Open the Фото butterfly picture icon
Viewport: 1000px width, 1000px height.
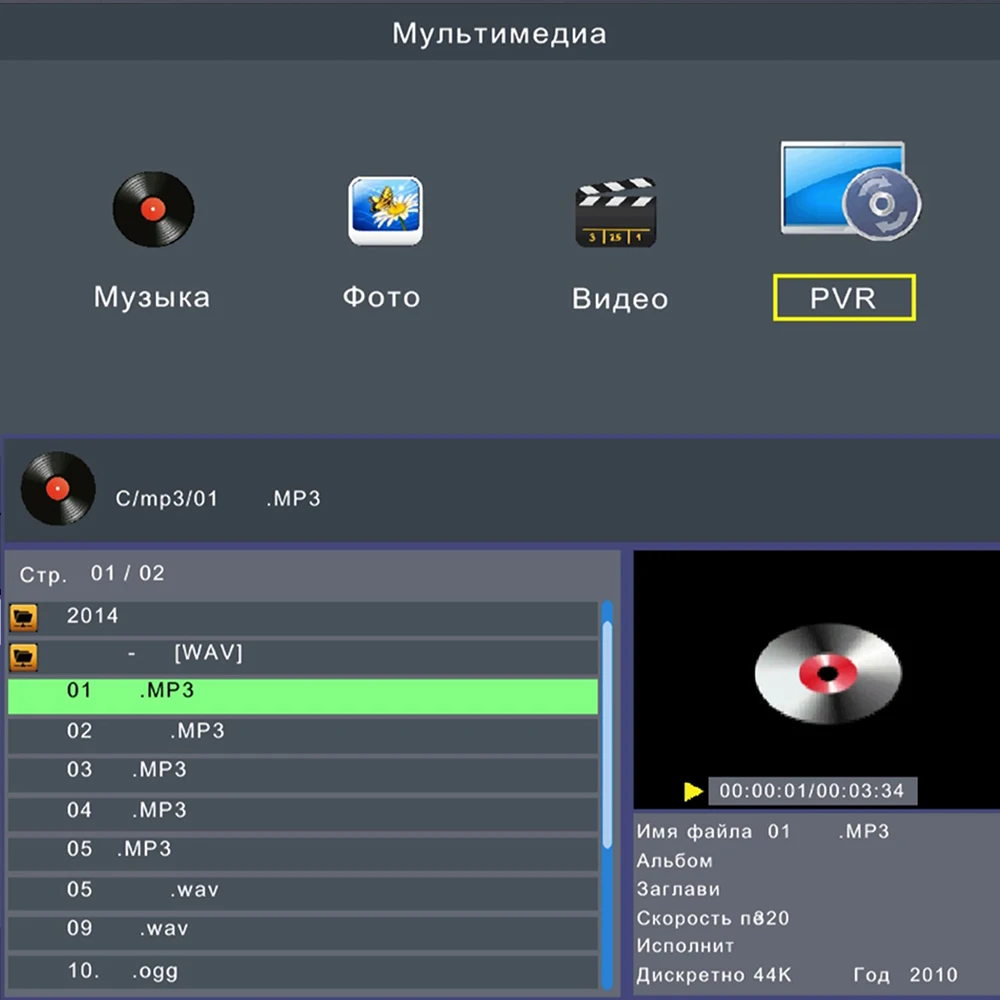click(x=385, y=211)
